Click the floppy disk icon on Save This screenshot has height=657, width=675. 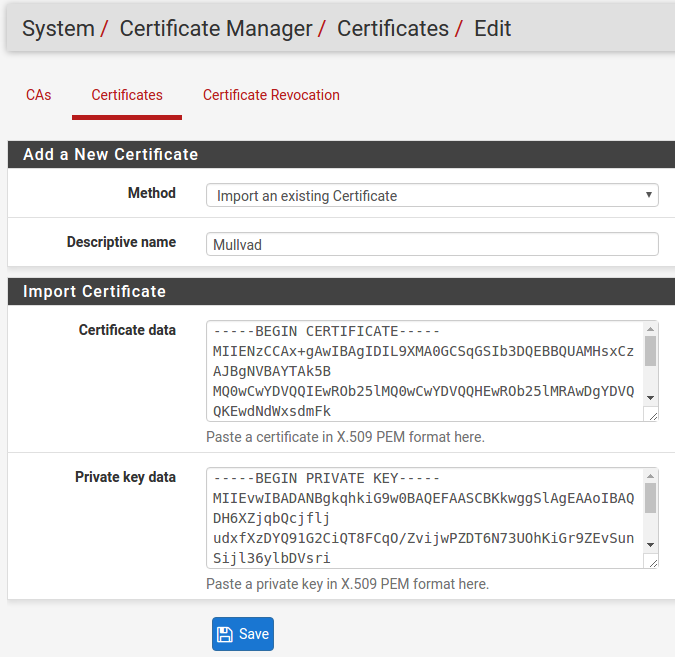pos(224,634)
